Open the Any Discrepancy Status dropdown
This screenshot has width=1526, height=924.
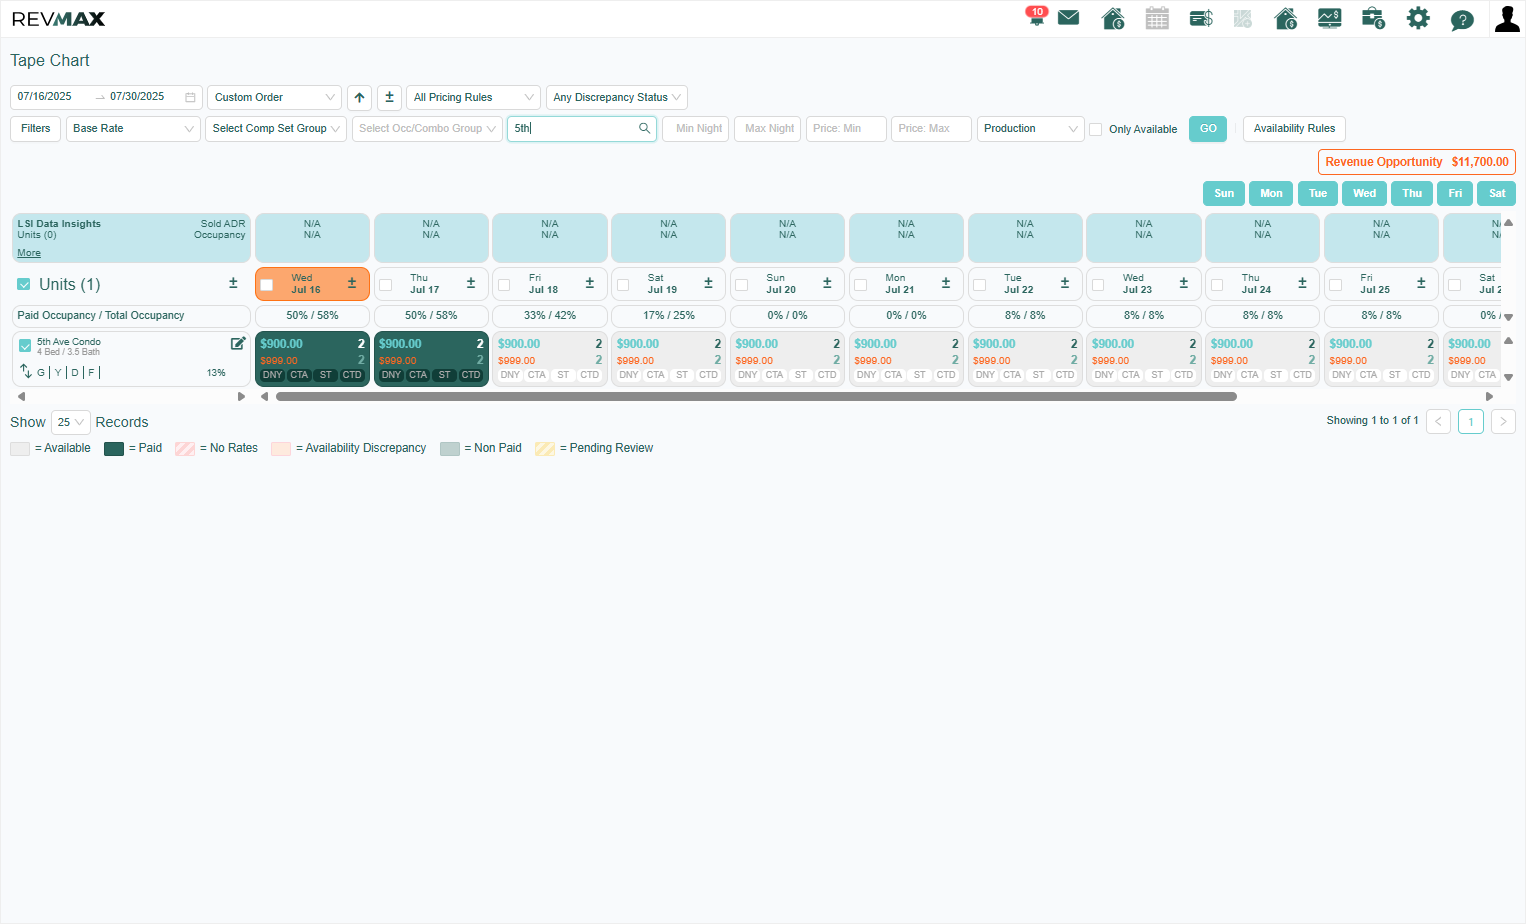point(617,97)
